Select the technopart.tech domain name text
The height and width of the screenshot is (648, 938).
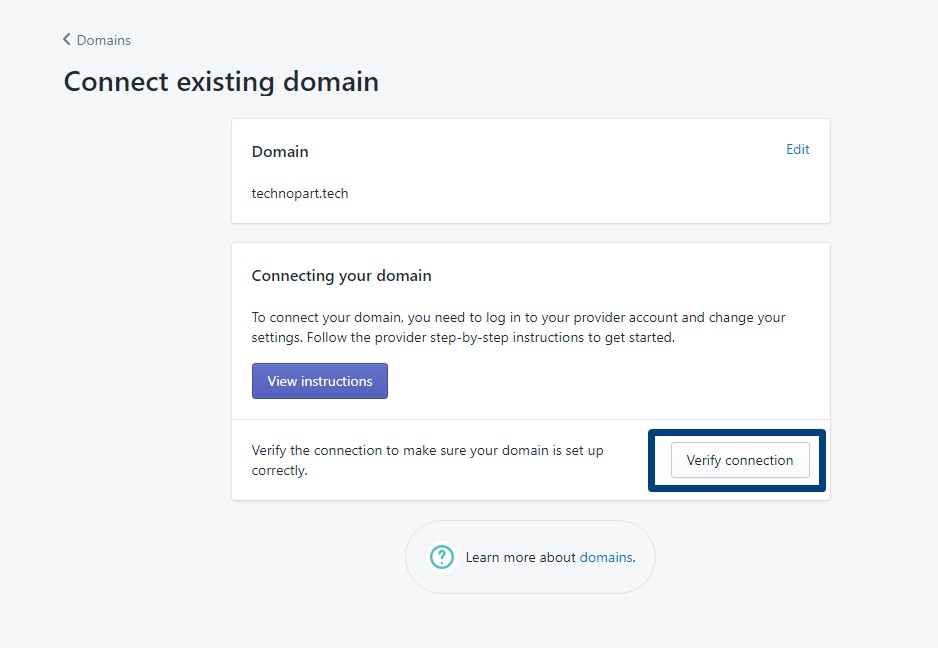click(300, 193)
